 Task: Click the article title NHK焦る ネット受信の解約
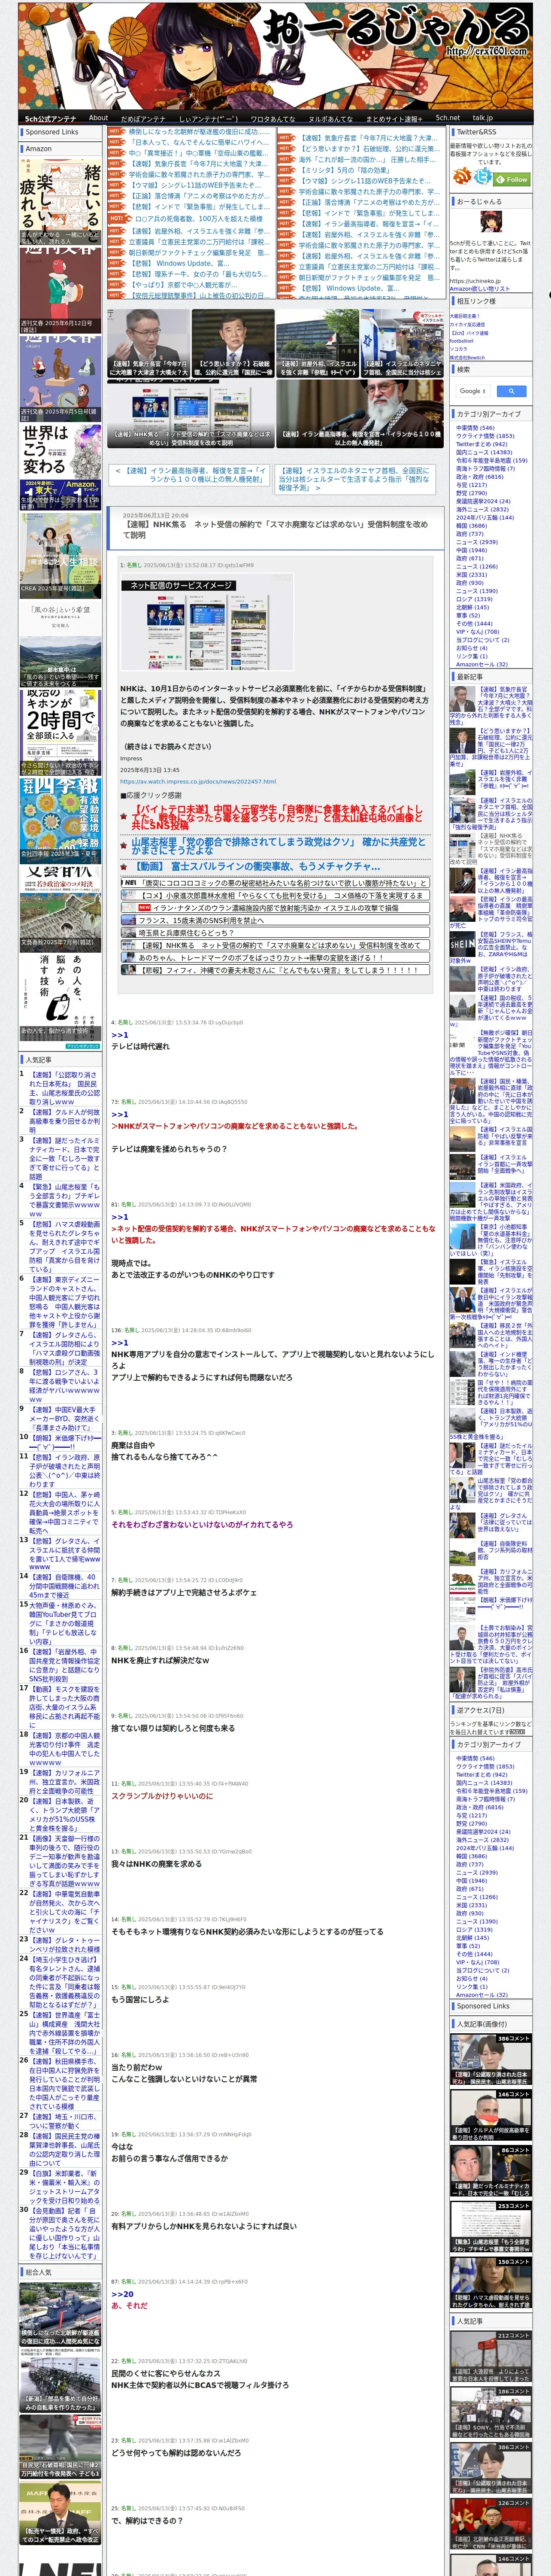point(275,529)
